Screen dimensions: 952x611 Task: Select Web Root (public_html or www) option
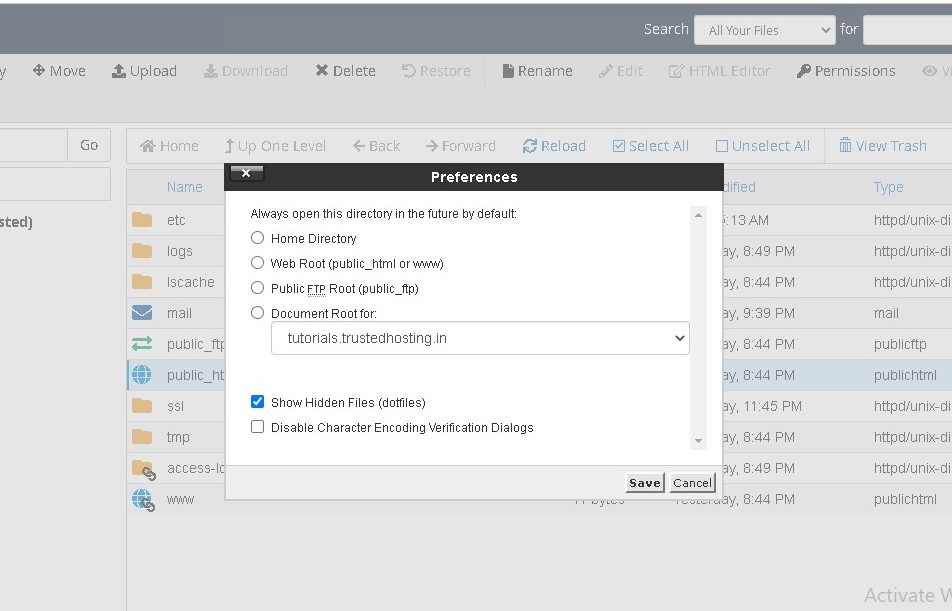(x=257, y=262)
